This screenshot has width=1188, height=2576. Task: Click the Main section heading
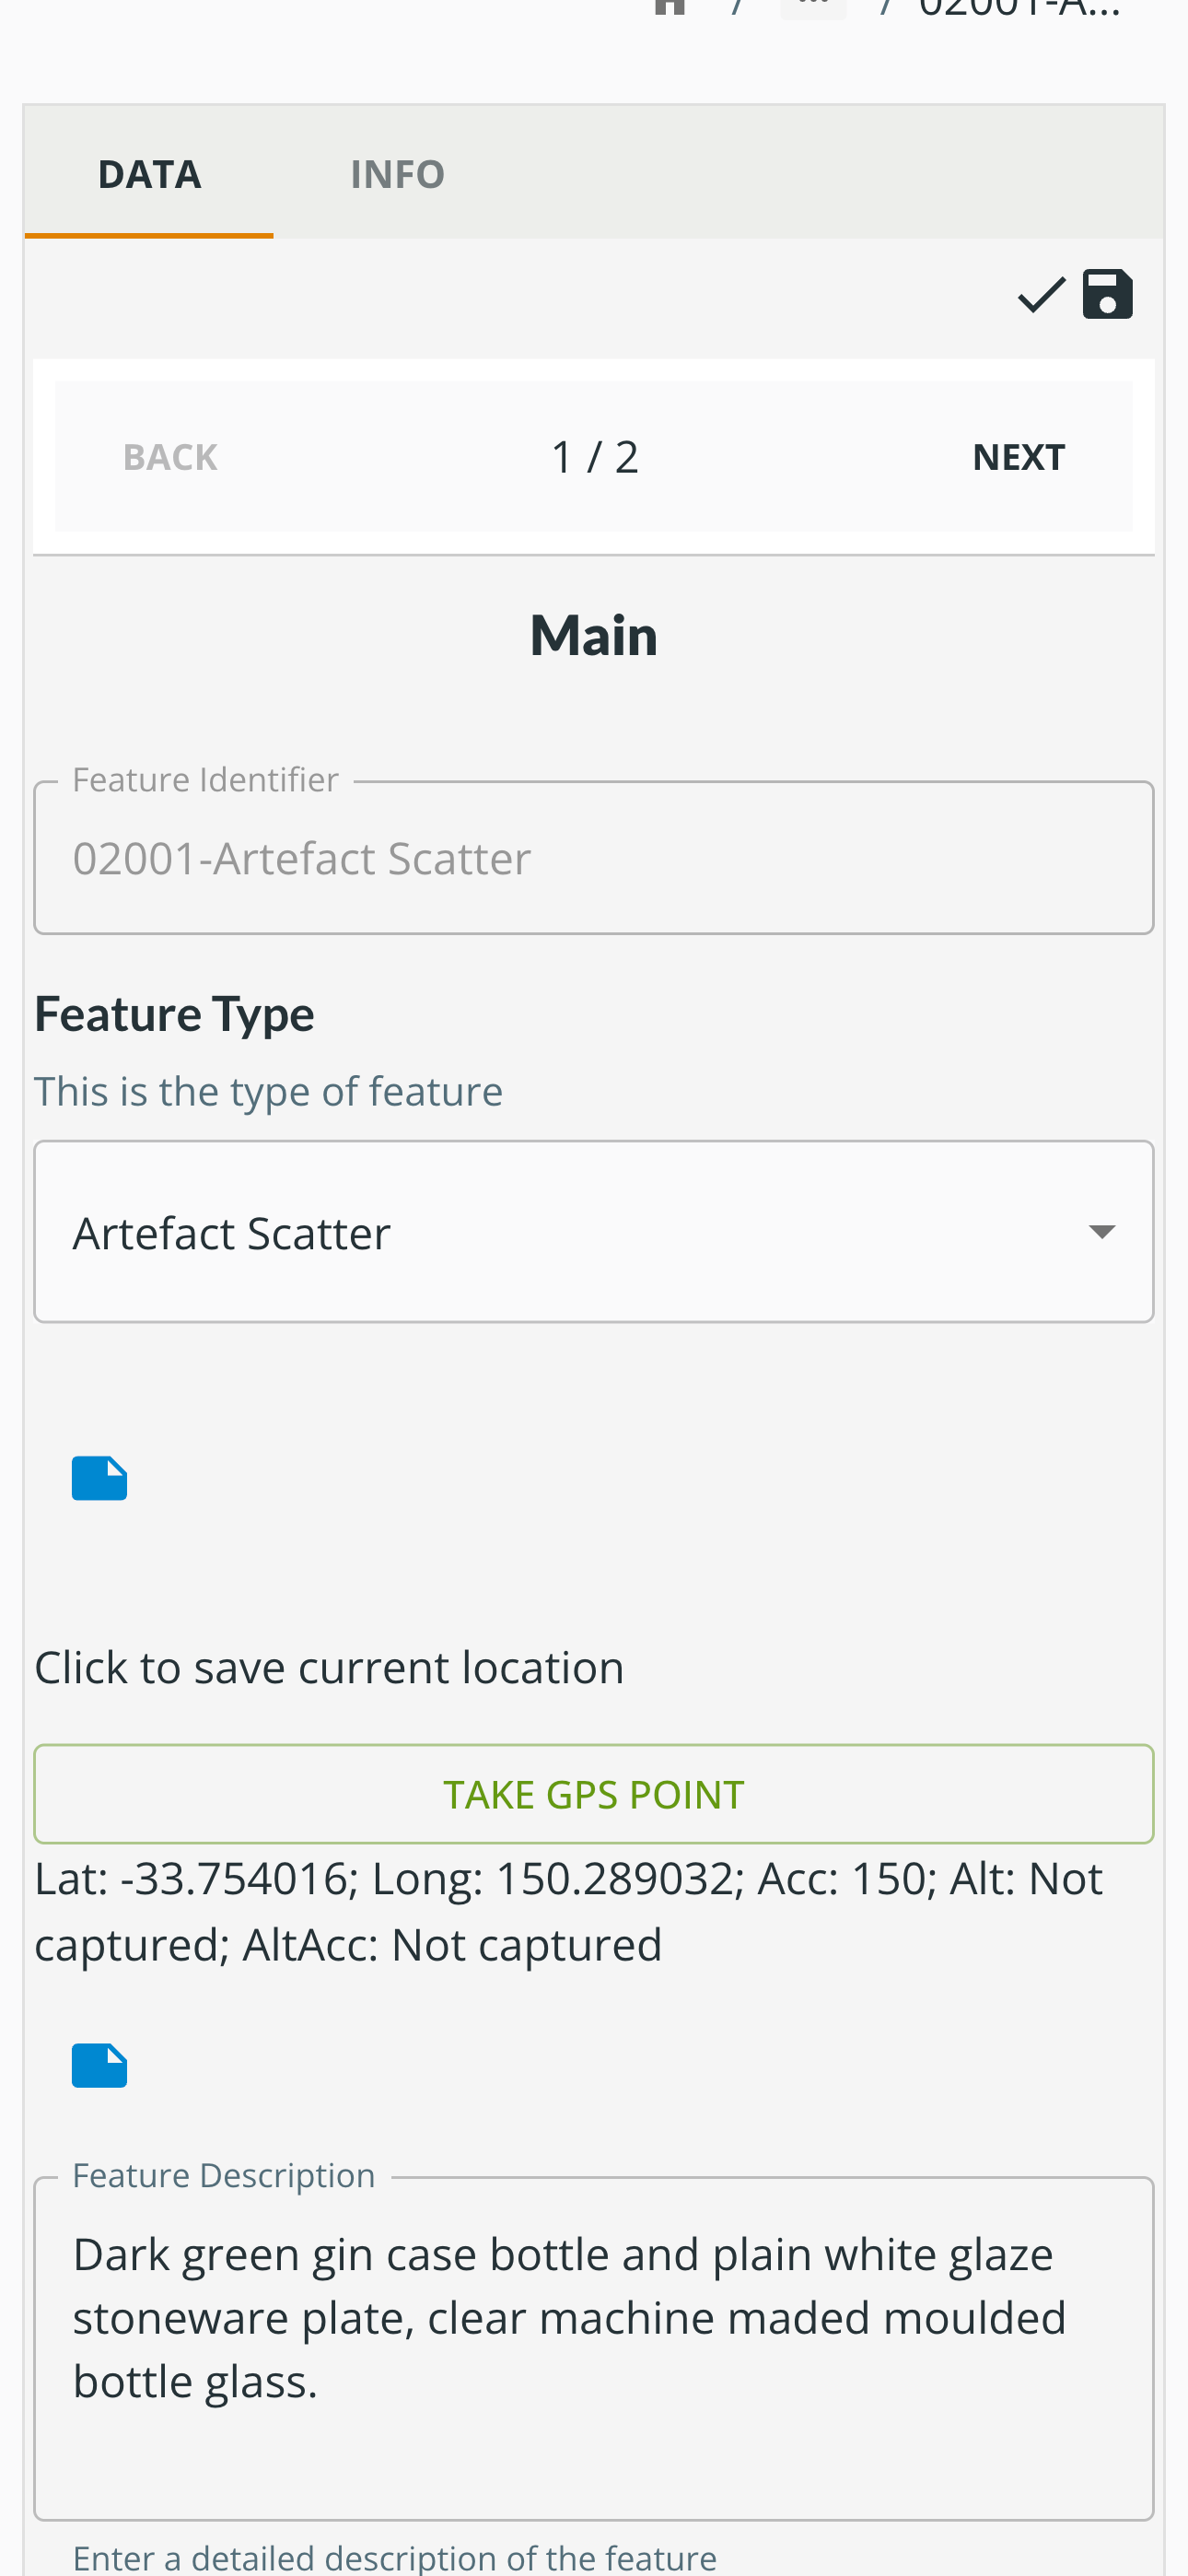point(594,635)
